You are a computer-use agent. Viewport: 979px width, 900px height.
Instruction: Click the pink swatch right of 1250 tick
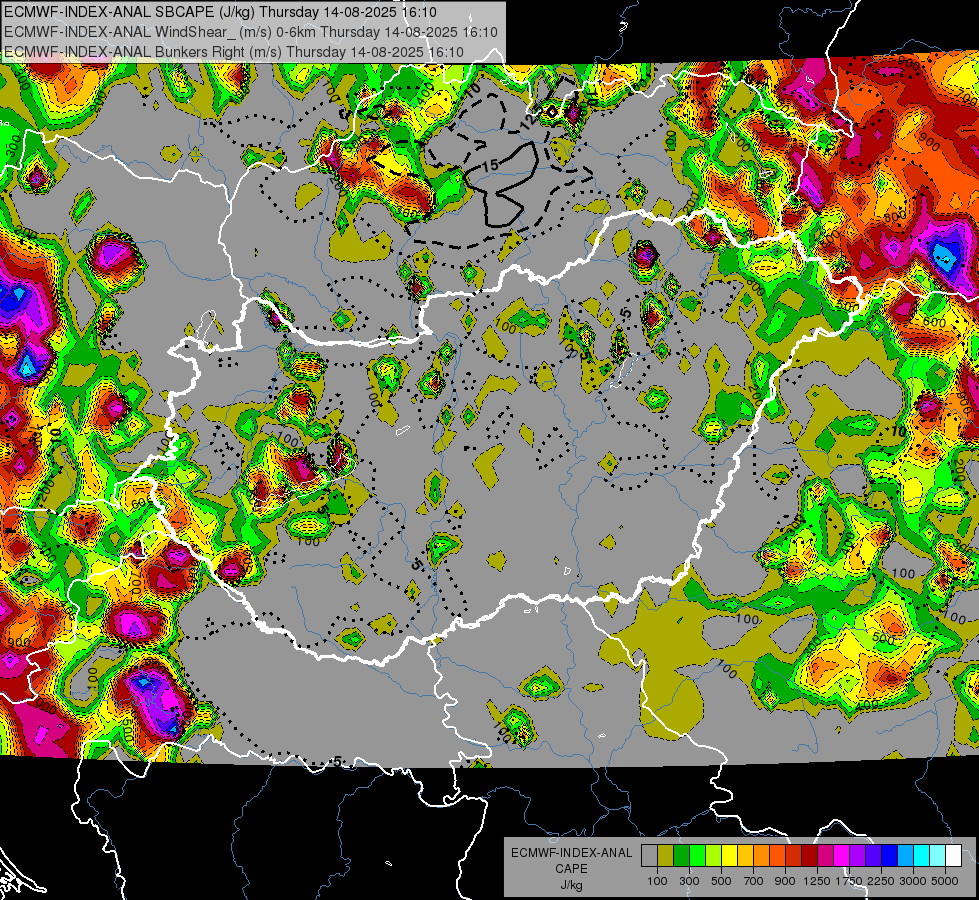coord(825,856)
